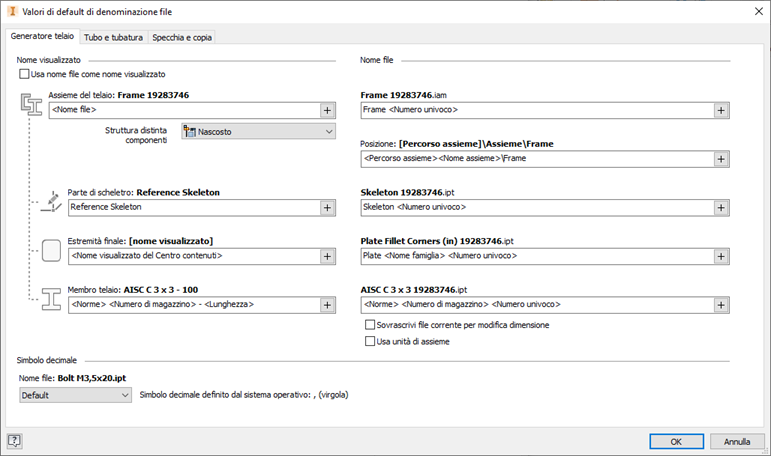Click plus button beside Reference Skeleton field
Screen dimensions: 771x456
pos(326,207)
